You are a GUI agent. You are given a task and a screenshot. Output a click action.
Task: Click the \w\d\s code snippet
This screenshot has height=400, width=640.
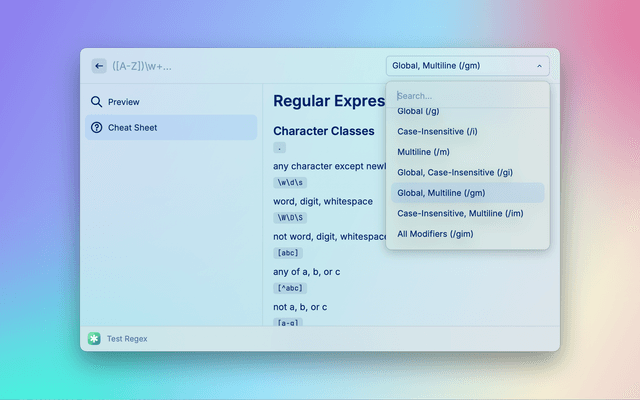coord(290,183)
